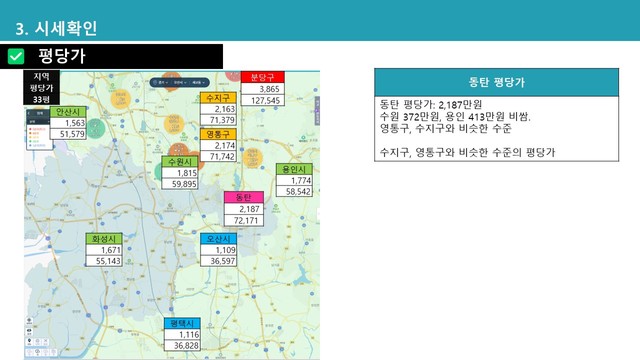This screenshot has width=640, height=360.
Task: Click the slide title 3. 시세확인
Action: pos(56,29)
